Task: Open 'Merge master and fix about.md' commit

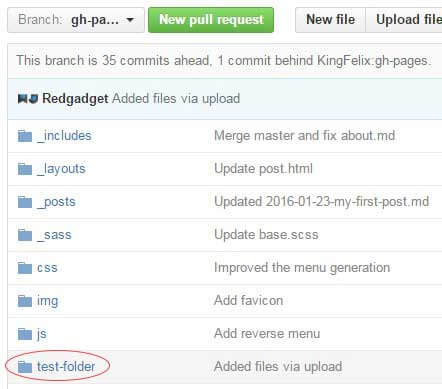Action: [x=305, y=136]
